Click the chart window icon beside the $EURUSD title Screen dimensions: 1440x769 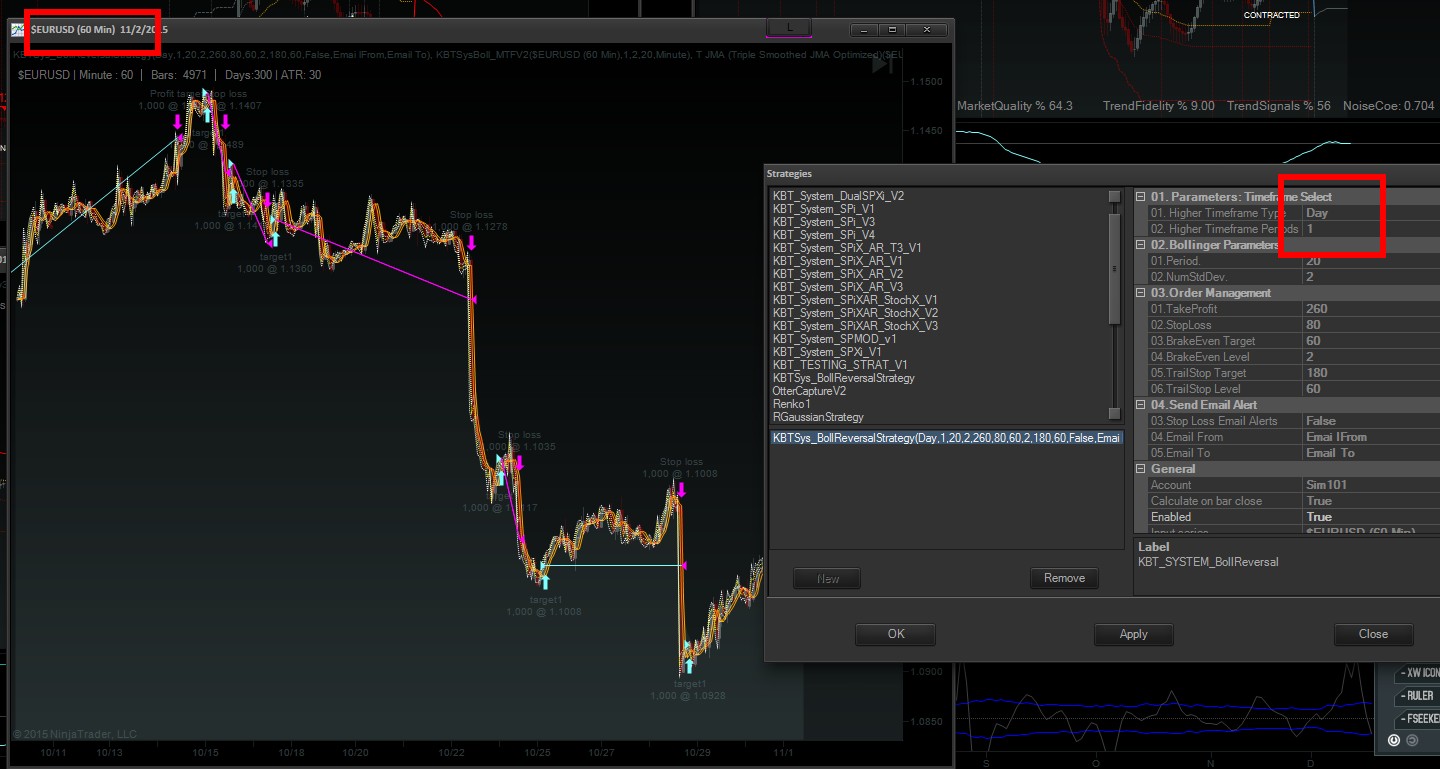click(18, 30)
